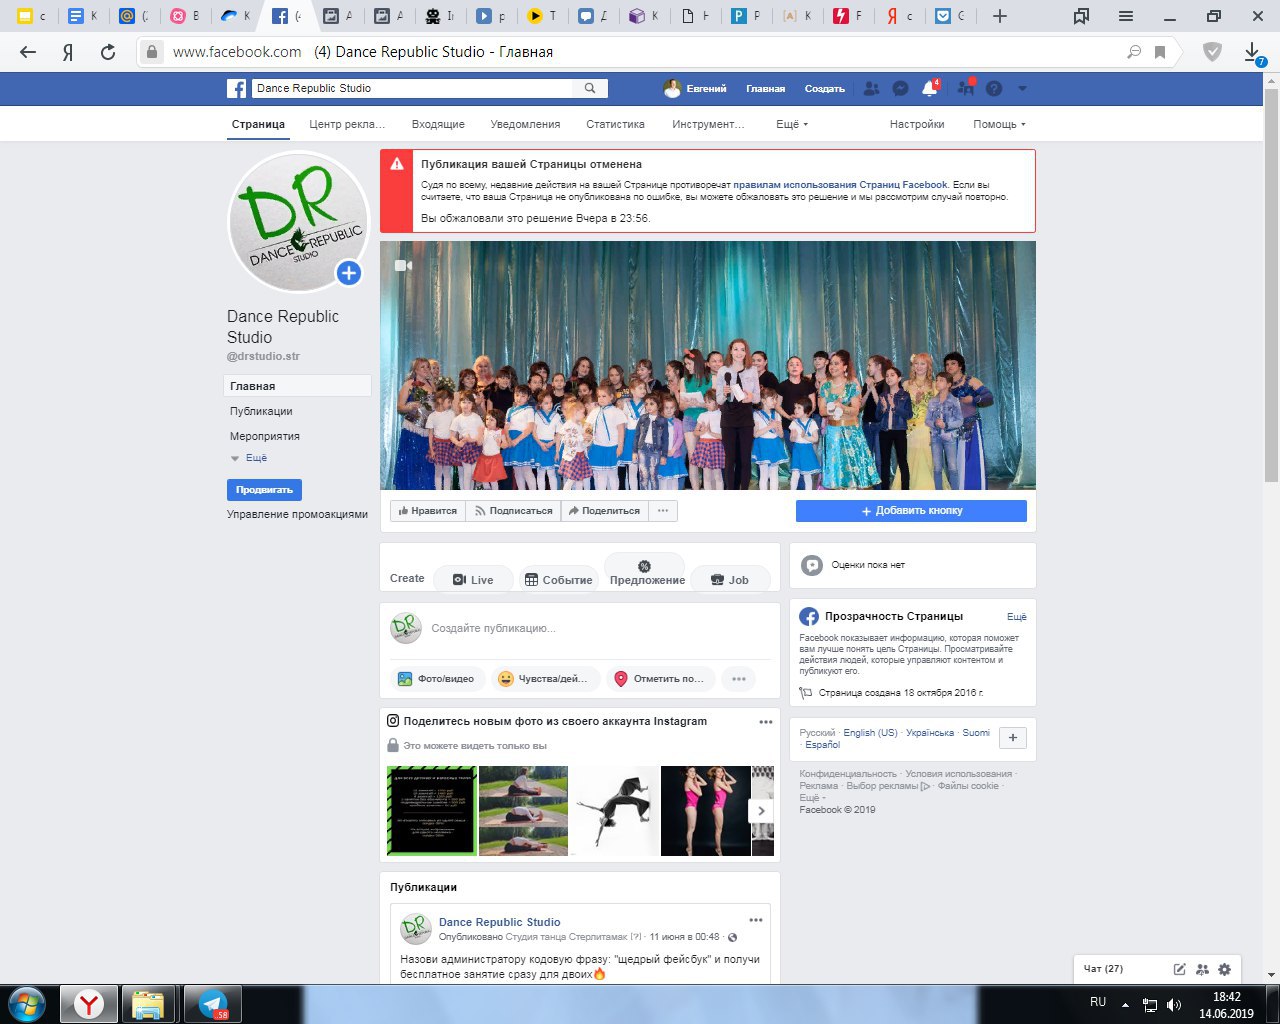Viewport: 1280px width, 1024px height.
Task: Select Мероприятия in left sidebar
Action: pos(265,436)
